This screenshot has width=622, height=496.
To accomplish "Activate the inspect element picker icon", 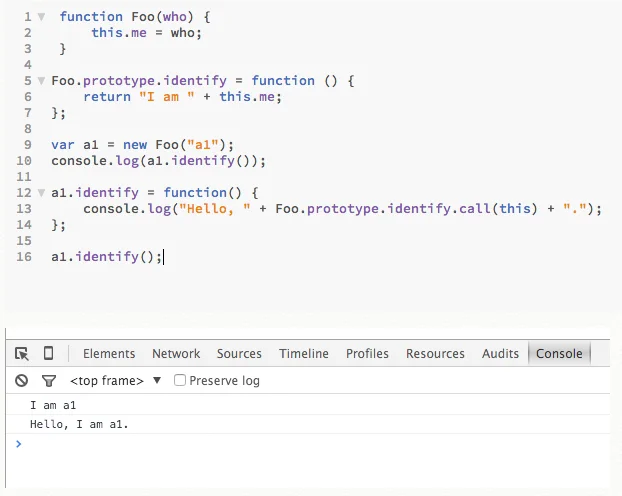I will [21, 353].
